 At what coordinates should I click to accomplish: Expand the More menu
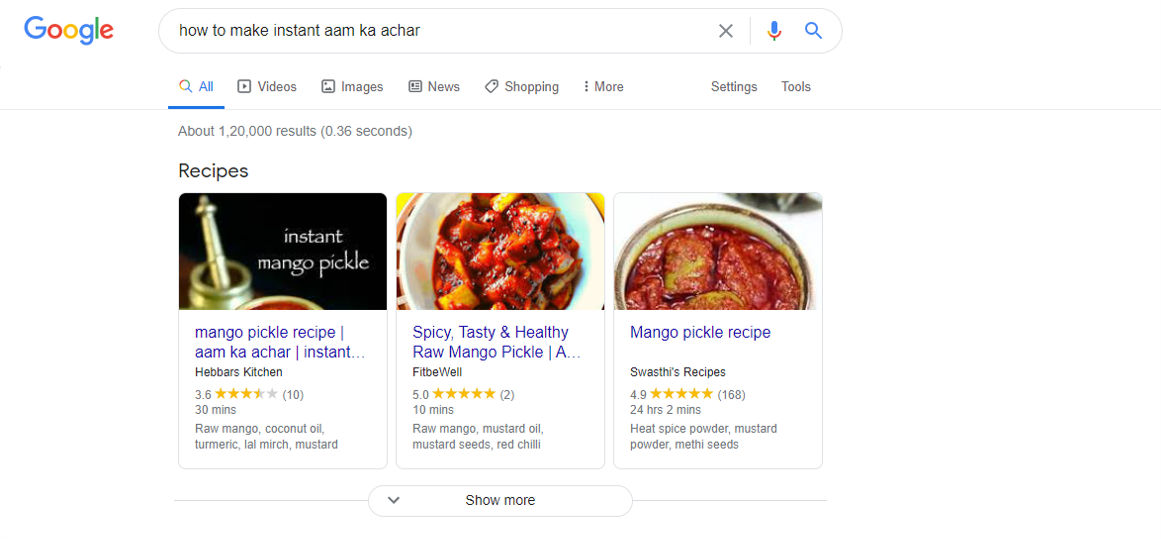pos(603,87)
